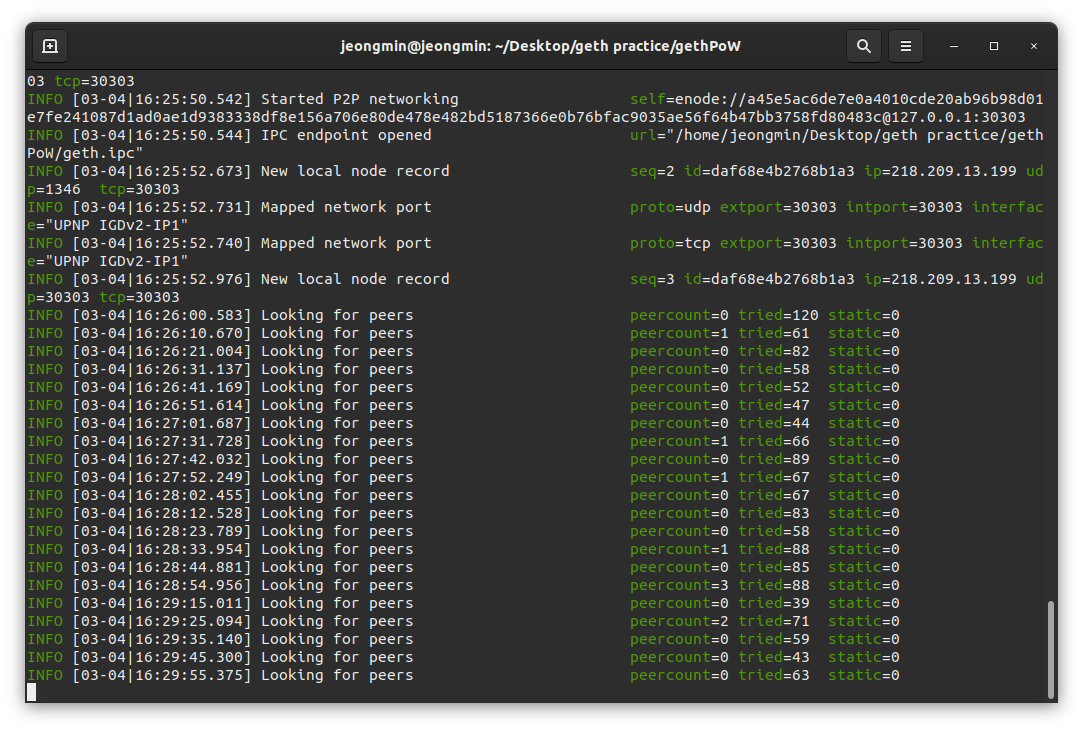
Task: Click the proto=tcp mapped port entry
Action: 670,243
